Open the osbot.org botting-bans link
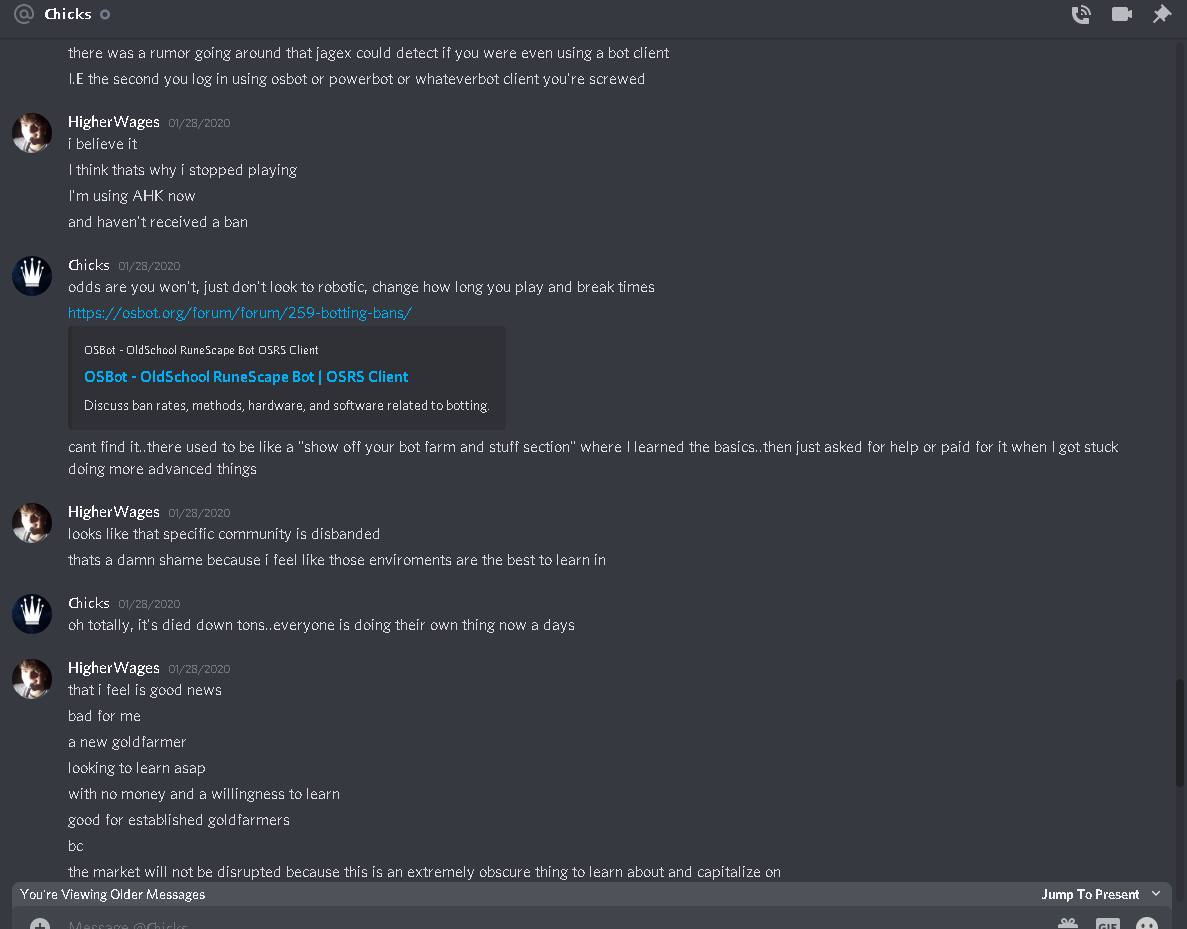1187x929 pixels. [x=240, y=313]
